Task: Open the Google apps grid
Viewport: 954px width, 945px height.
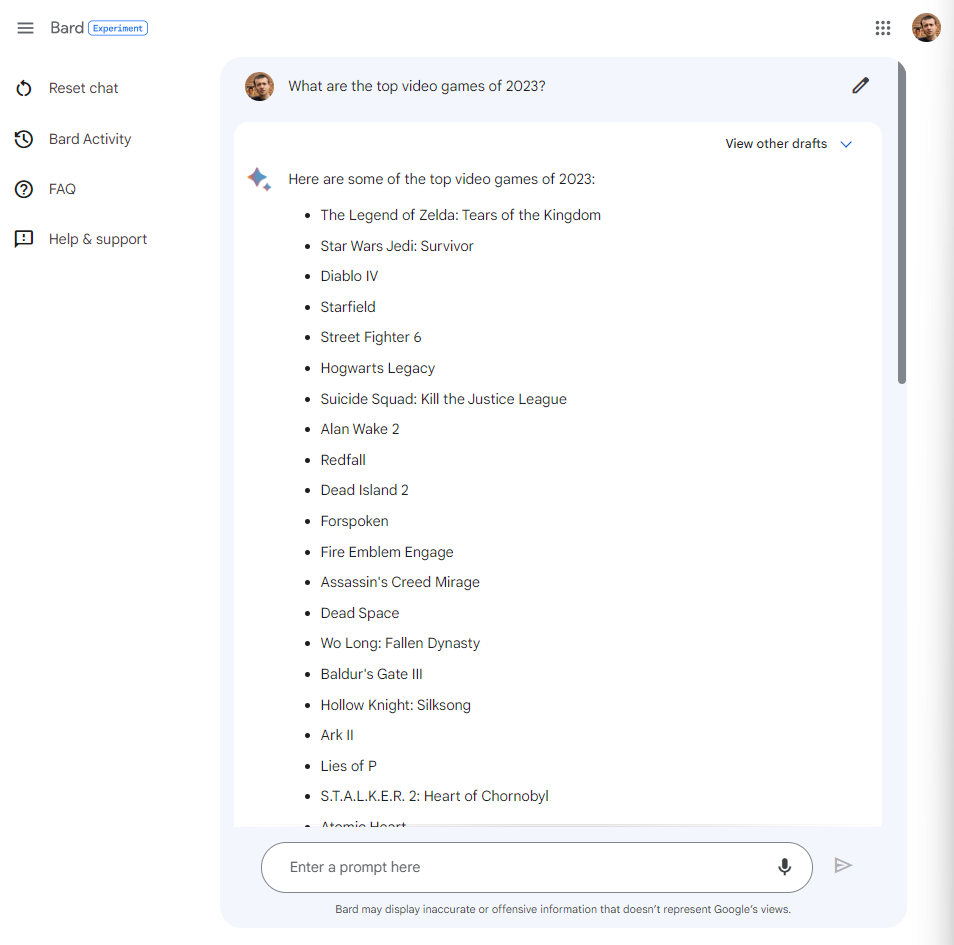Action: pyautogui.click(x=882, y=28)
